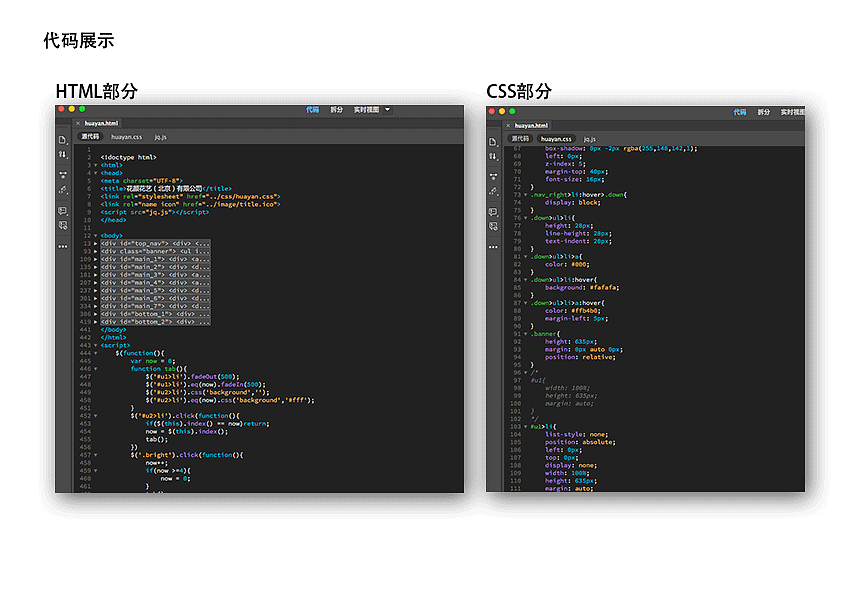
Task: Remove Comment icon in CSS window toolbar
Action: pos(493,227)
